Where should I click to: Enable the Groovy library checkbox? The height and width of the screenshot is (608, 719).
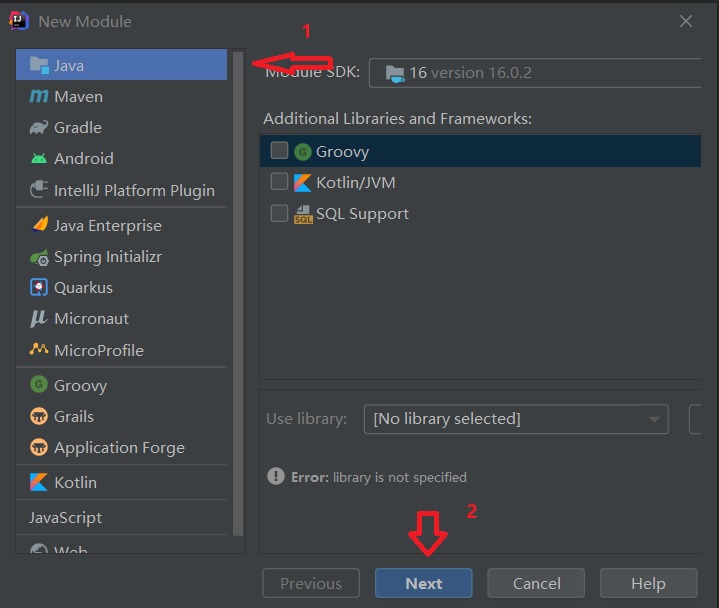[x=279, y=151]
